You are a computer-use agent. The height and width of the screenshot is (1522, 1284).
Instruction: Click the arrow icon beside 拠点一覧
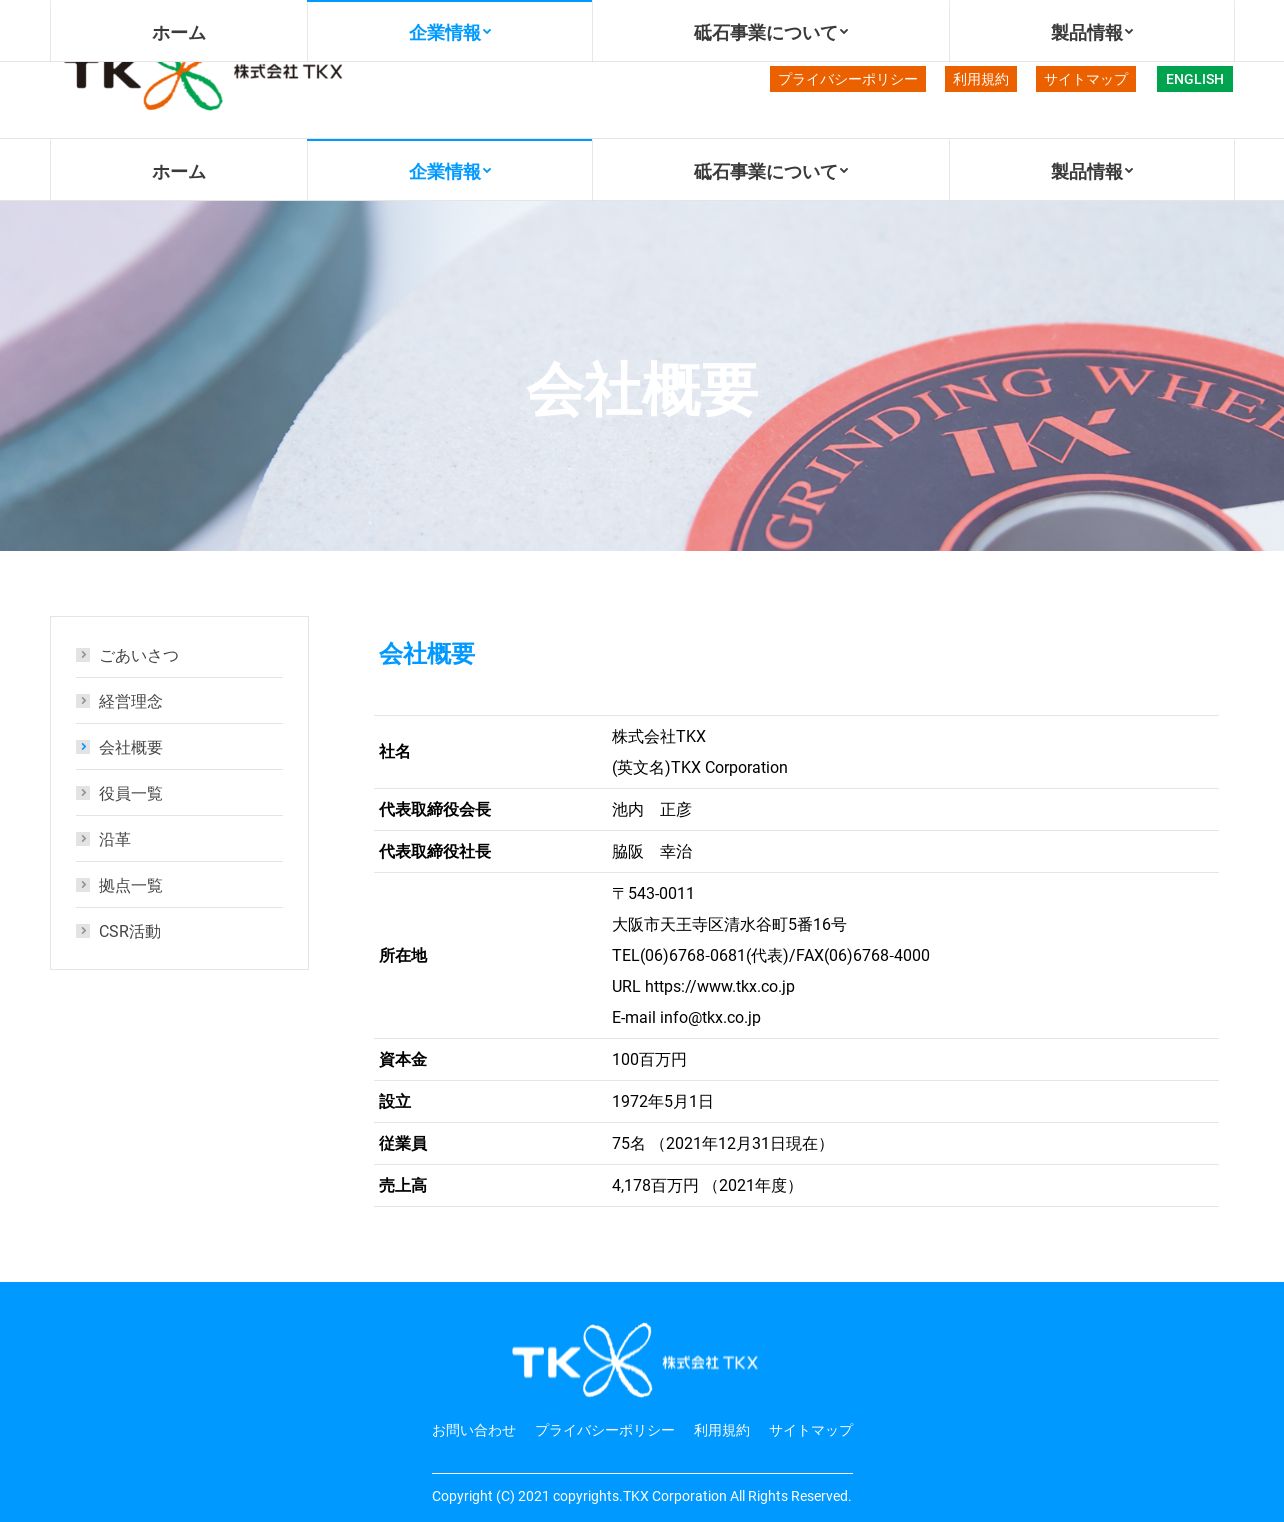83,885
